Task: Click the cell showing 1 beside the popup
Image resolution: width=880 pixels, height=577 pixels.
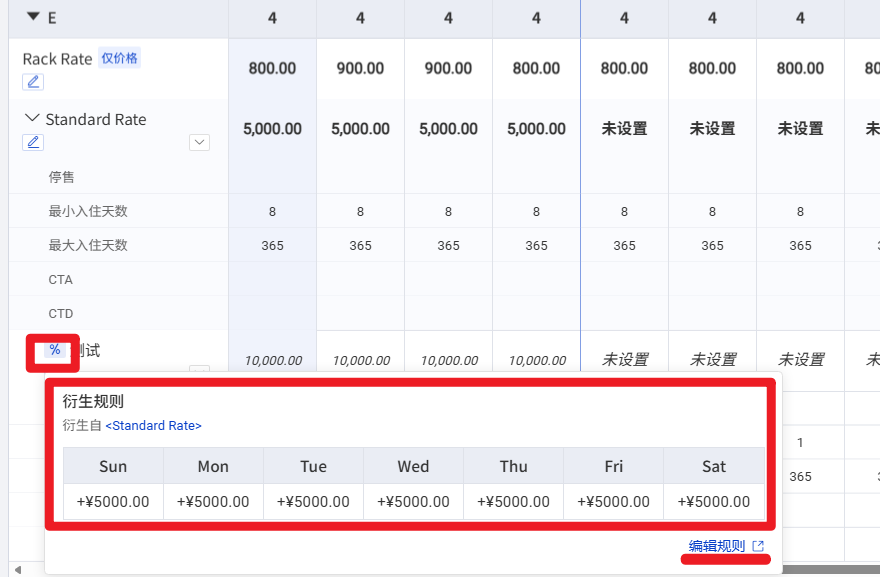Action: [800, 442]
